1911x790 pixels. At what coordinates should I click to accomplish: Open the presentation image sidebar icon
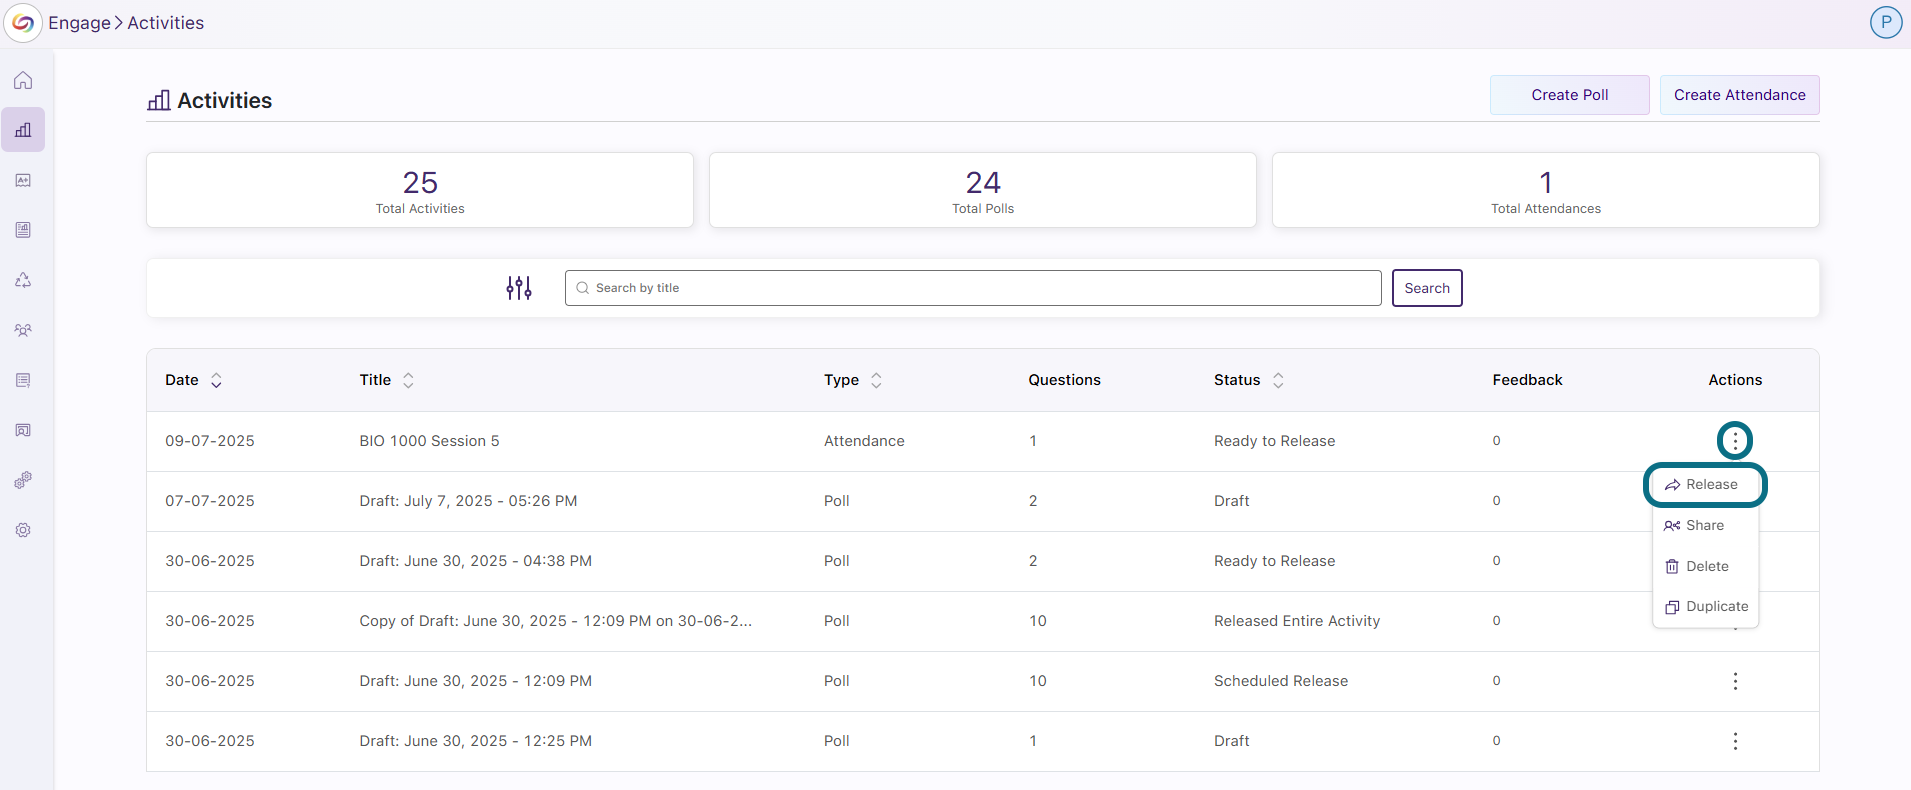point(23,180)
